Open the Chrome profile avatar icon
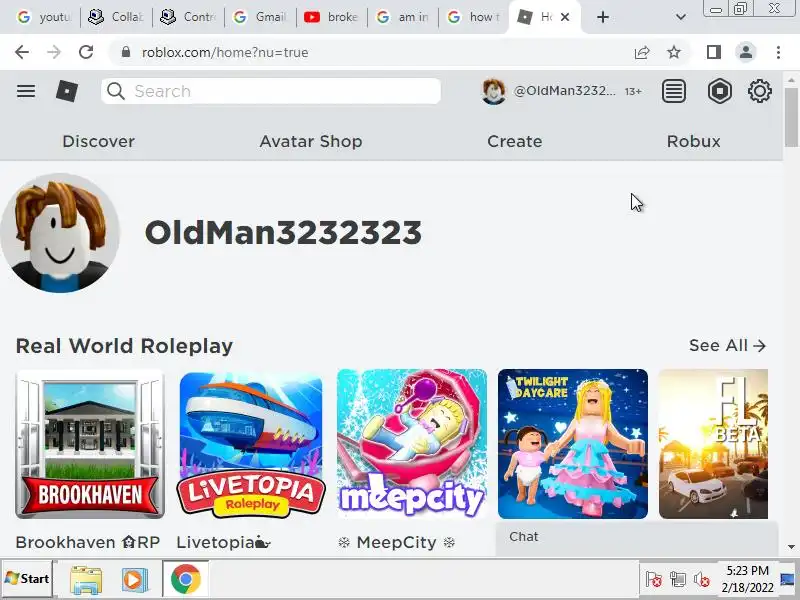This screenshot has width=800, height=600. coord(746,52)
